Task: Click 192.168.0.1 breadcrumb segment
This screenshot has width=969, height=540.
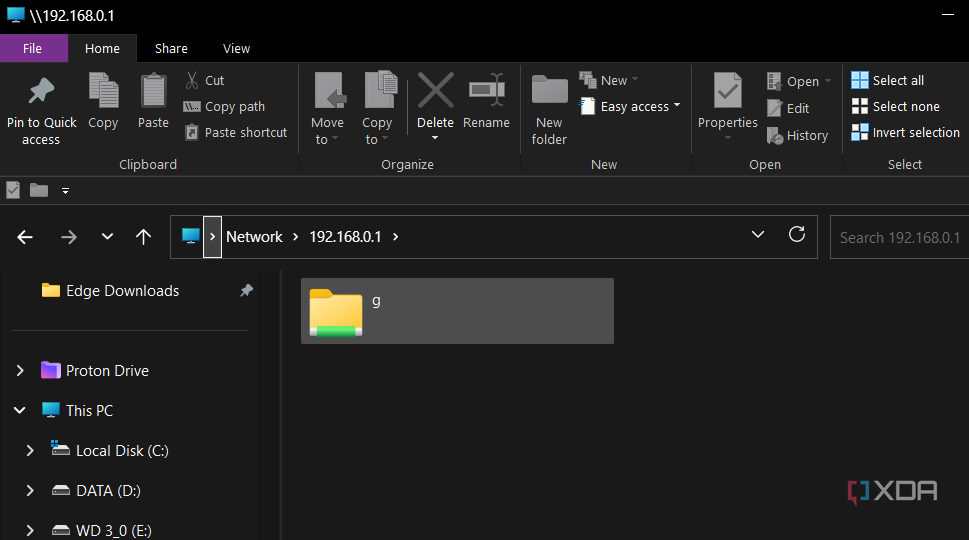Action: tap(345, 237)
